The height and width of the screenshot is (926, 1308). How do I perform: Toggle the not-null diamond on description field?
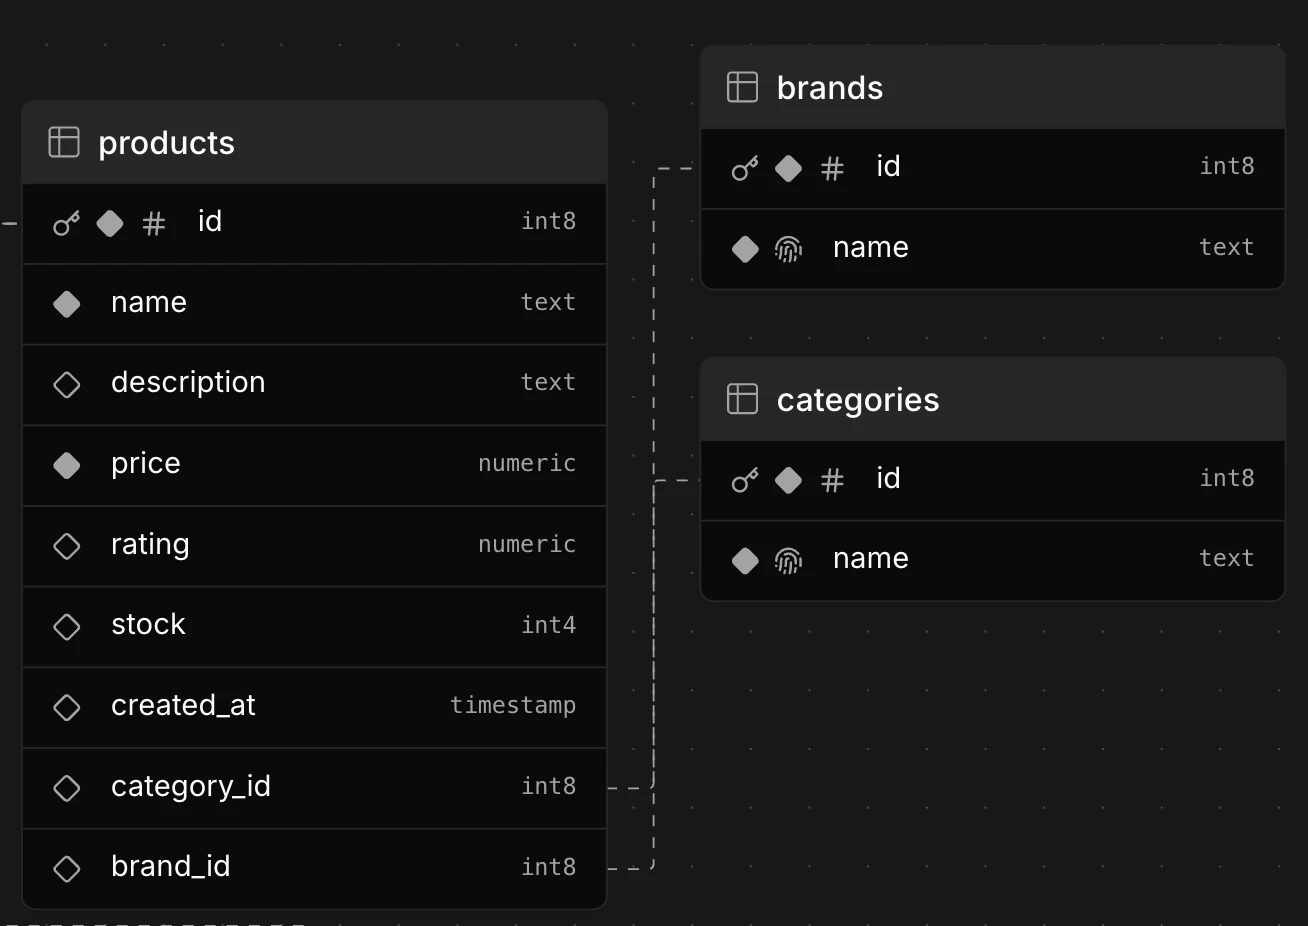66,384
